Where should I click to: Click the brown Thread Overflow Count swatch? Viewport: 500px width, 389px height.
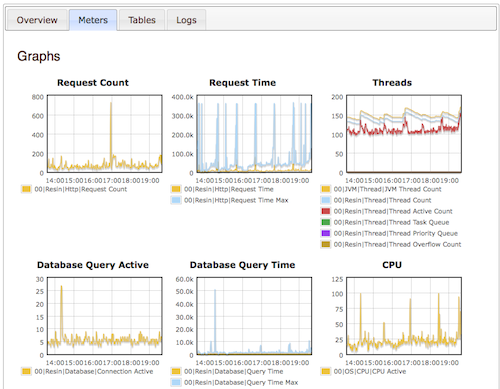tap(326, 244)
